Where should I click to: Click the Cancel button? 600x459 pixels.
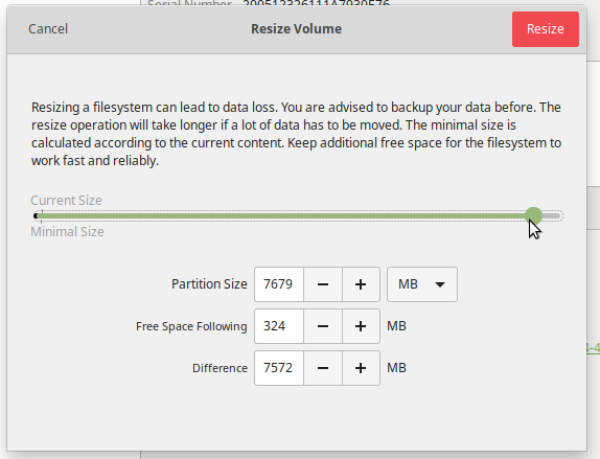48,29
